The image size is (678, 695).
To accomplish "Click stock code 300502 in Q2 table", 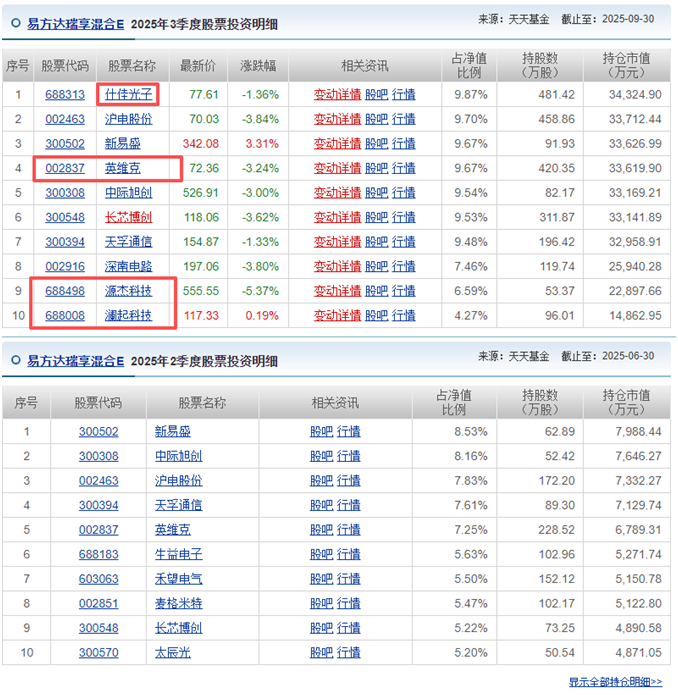I will click(98, 431).
